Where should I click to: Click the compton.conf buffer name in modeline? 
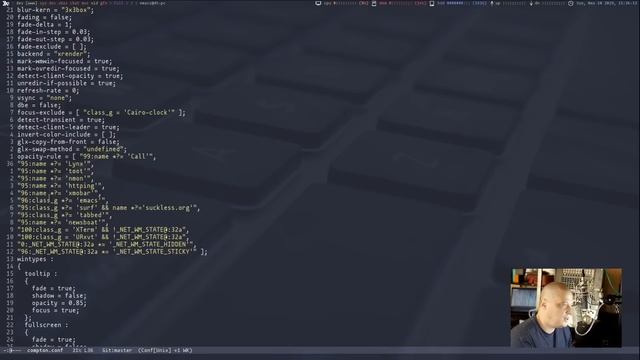pyautogui.click(x=45, y=350)
